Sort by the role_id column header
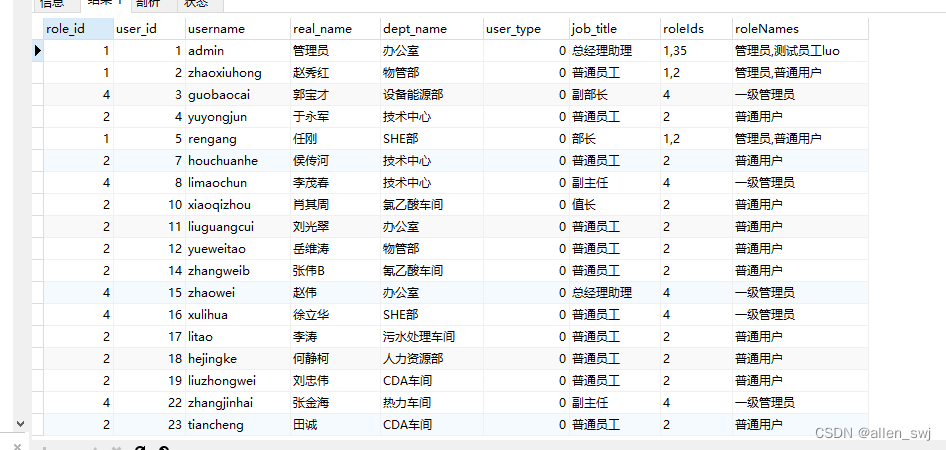 [78, 29]
